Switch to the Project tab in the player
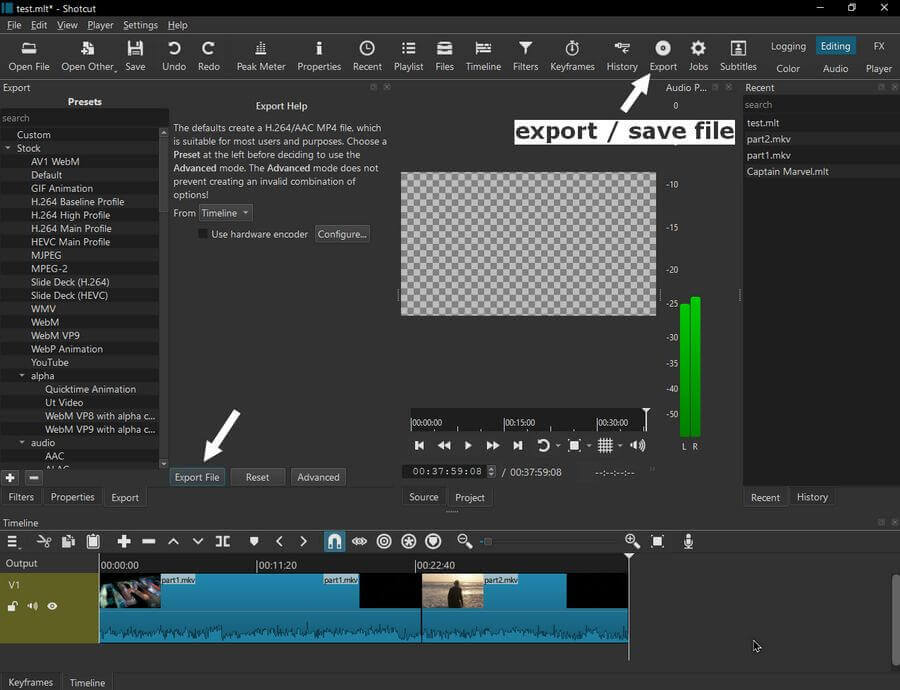Image resolution: width=900 pixels, height=690 pixels. pyautogui.click(x=470, y=498)
